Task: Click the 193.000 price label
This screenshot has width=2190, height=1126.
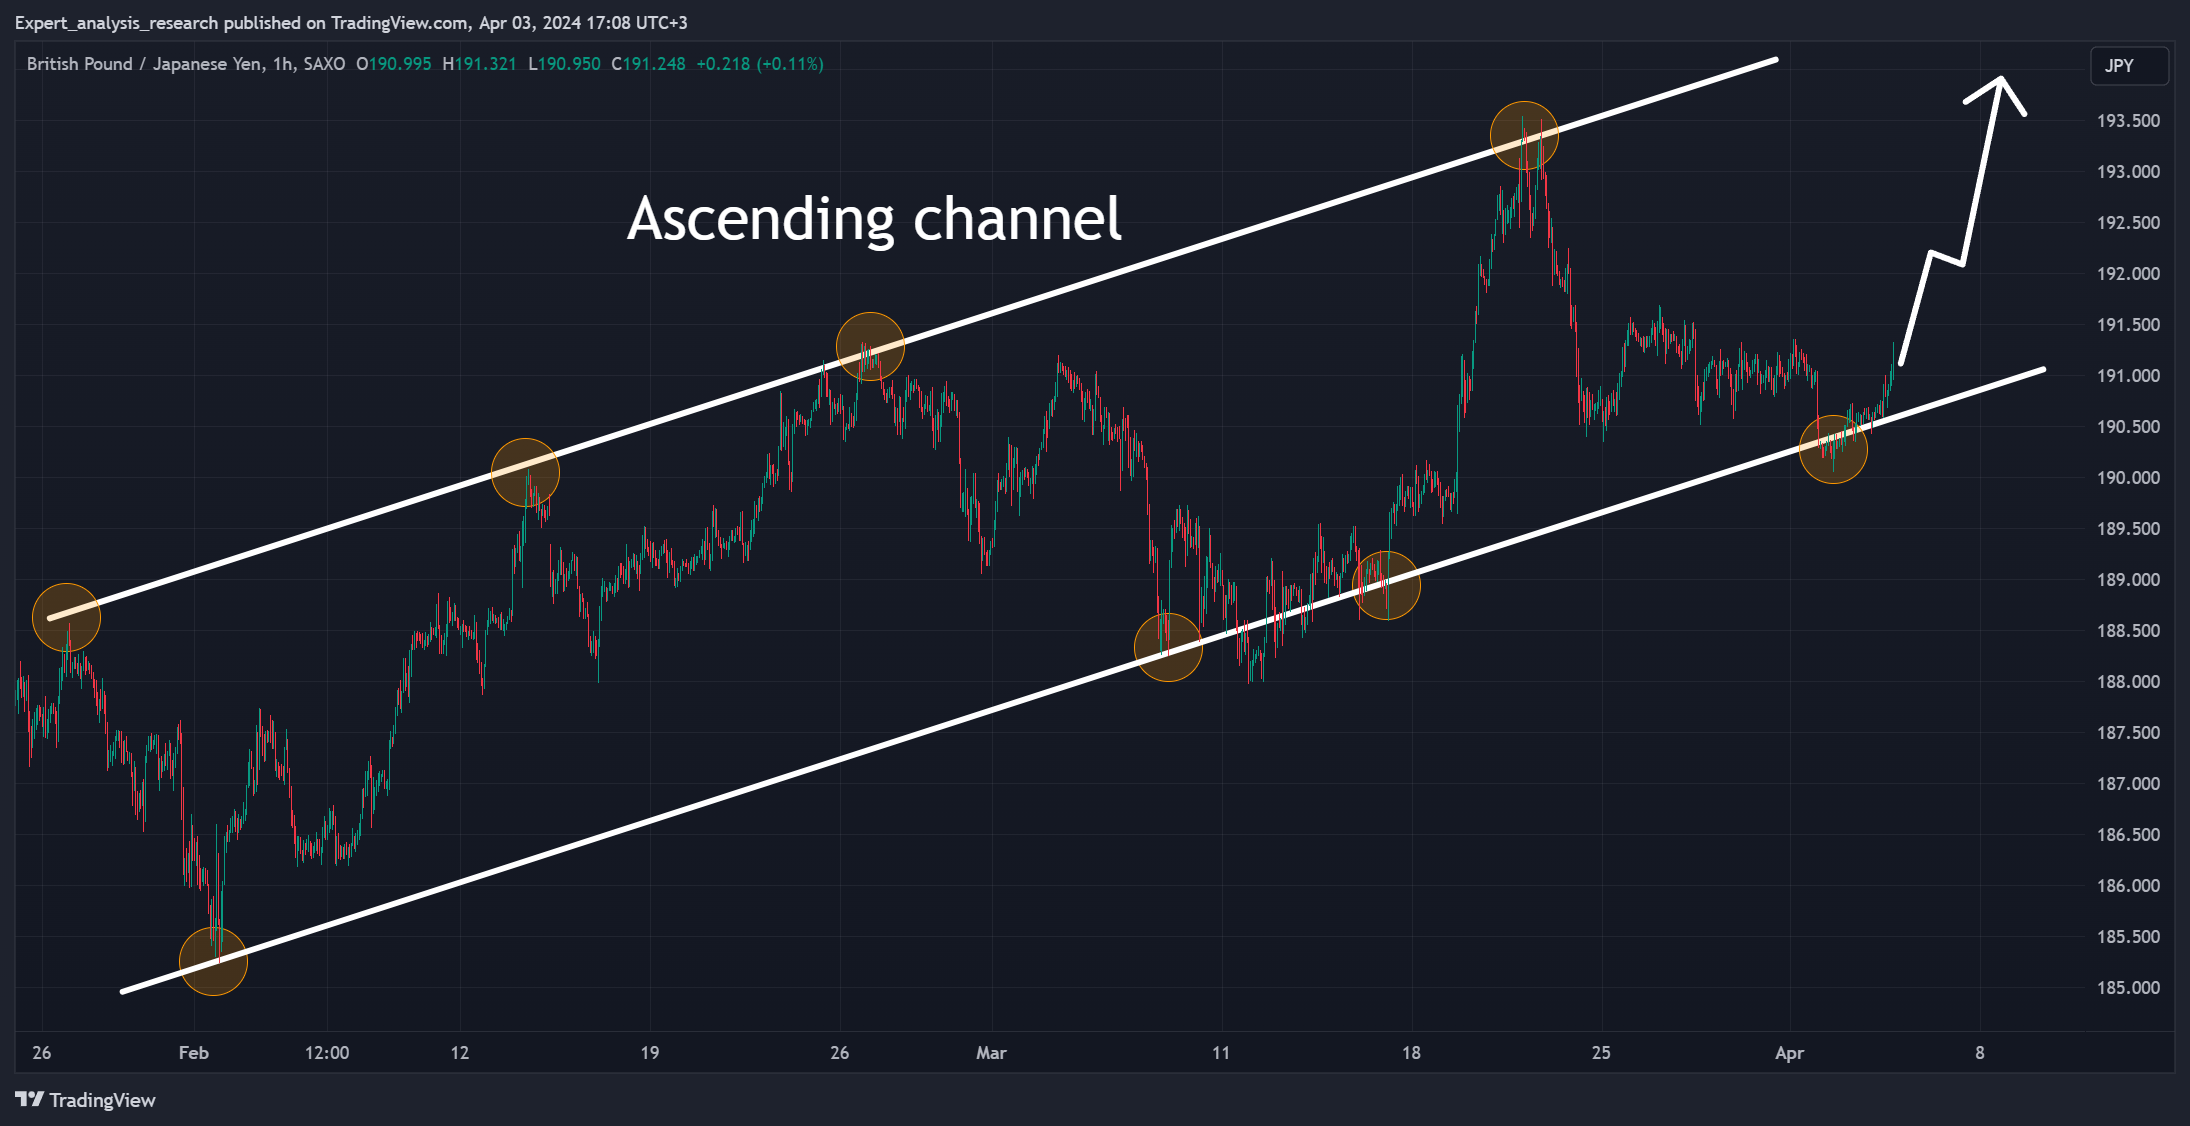Action: click(2128, 172)
